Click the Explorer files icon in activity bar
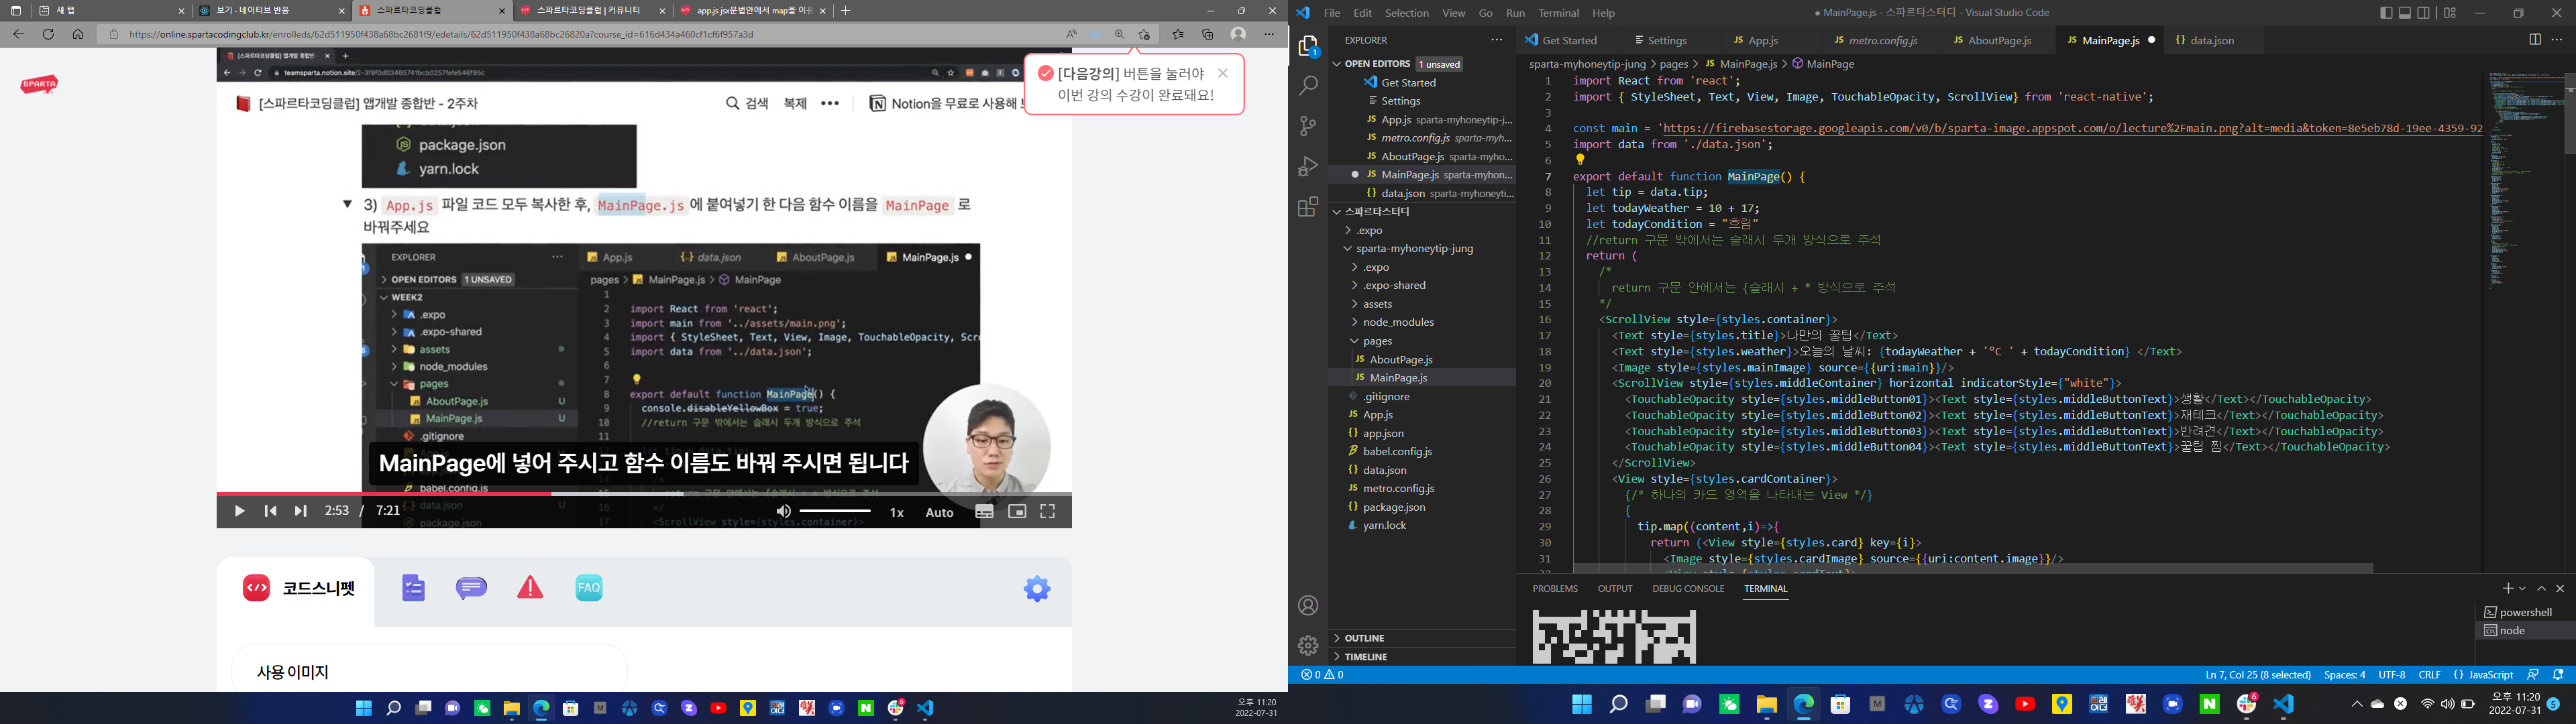This screenshot has height=724, width=2576. (1308, 46)
